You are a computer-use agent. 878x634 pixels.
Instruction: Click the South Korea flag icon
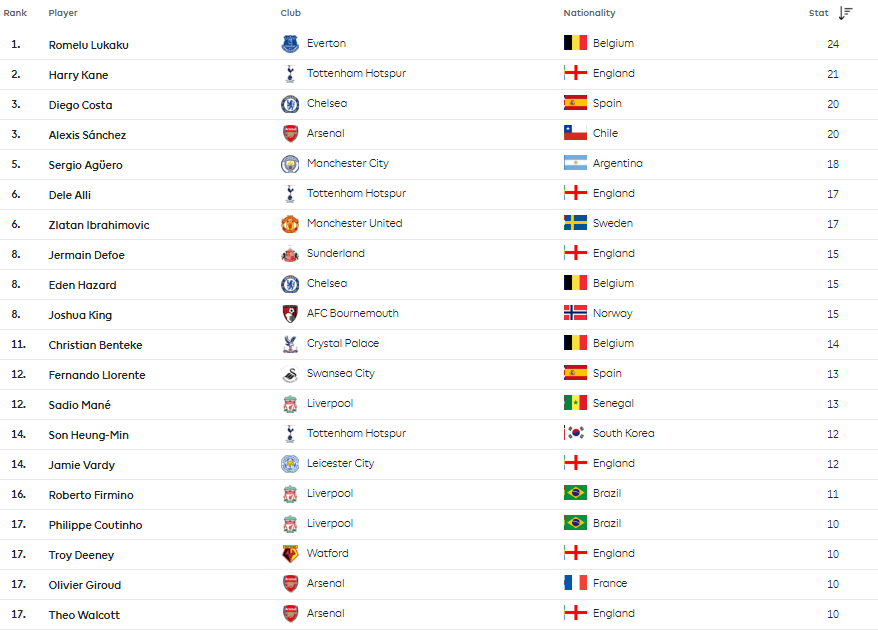(x=575, y=433)
